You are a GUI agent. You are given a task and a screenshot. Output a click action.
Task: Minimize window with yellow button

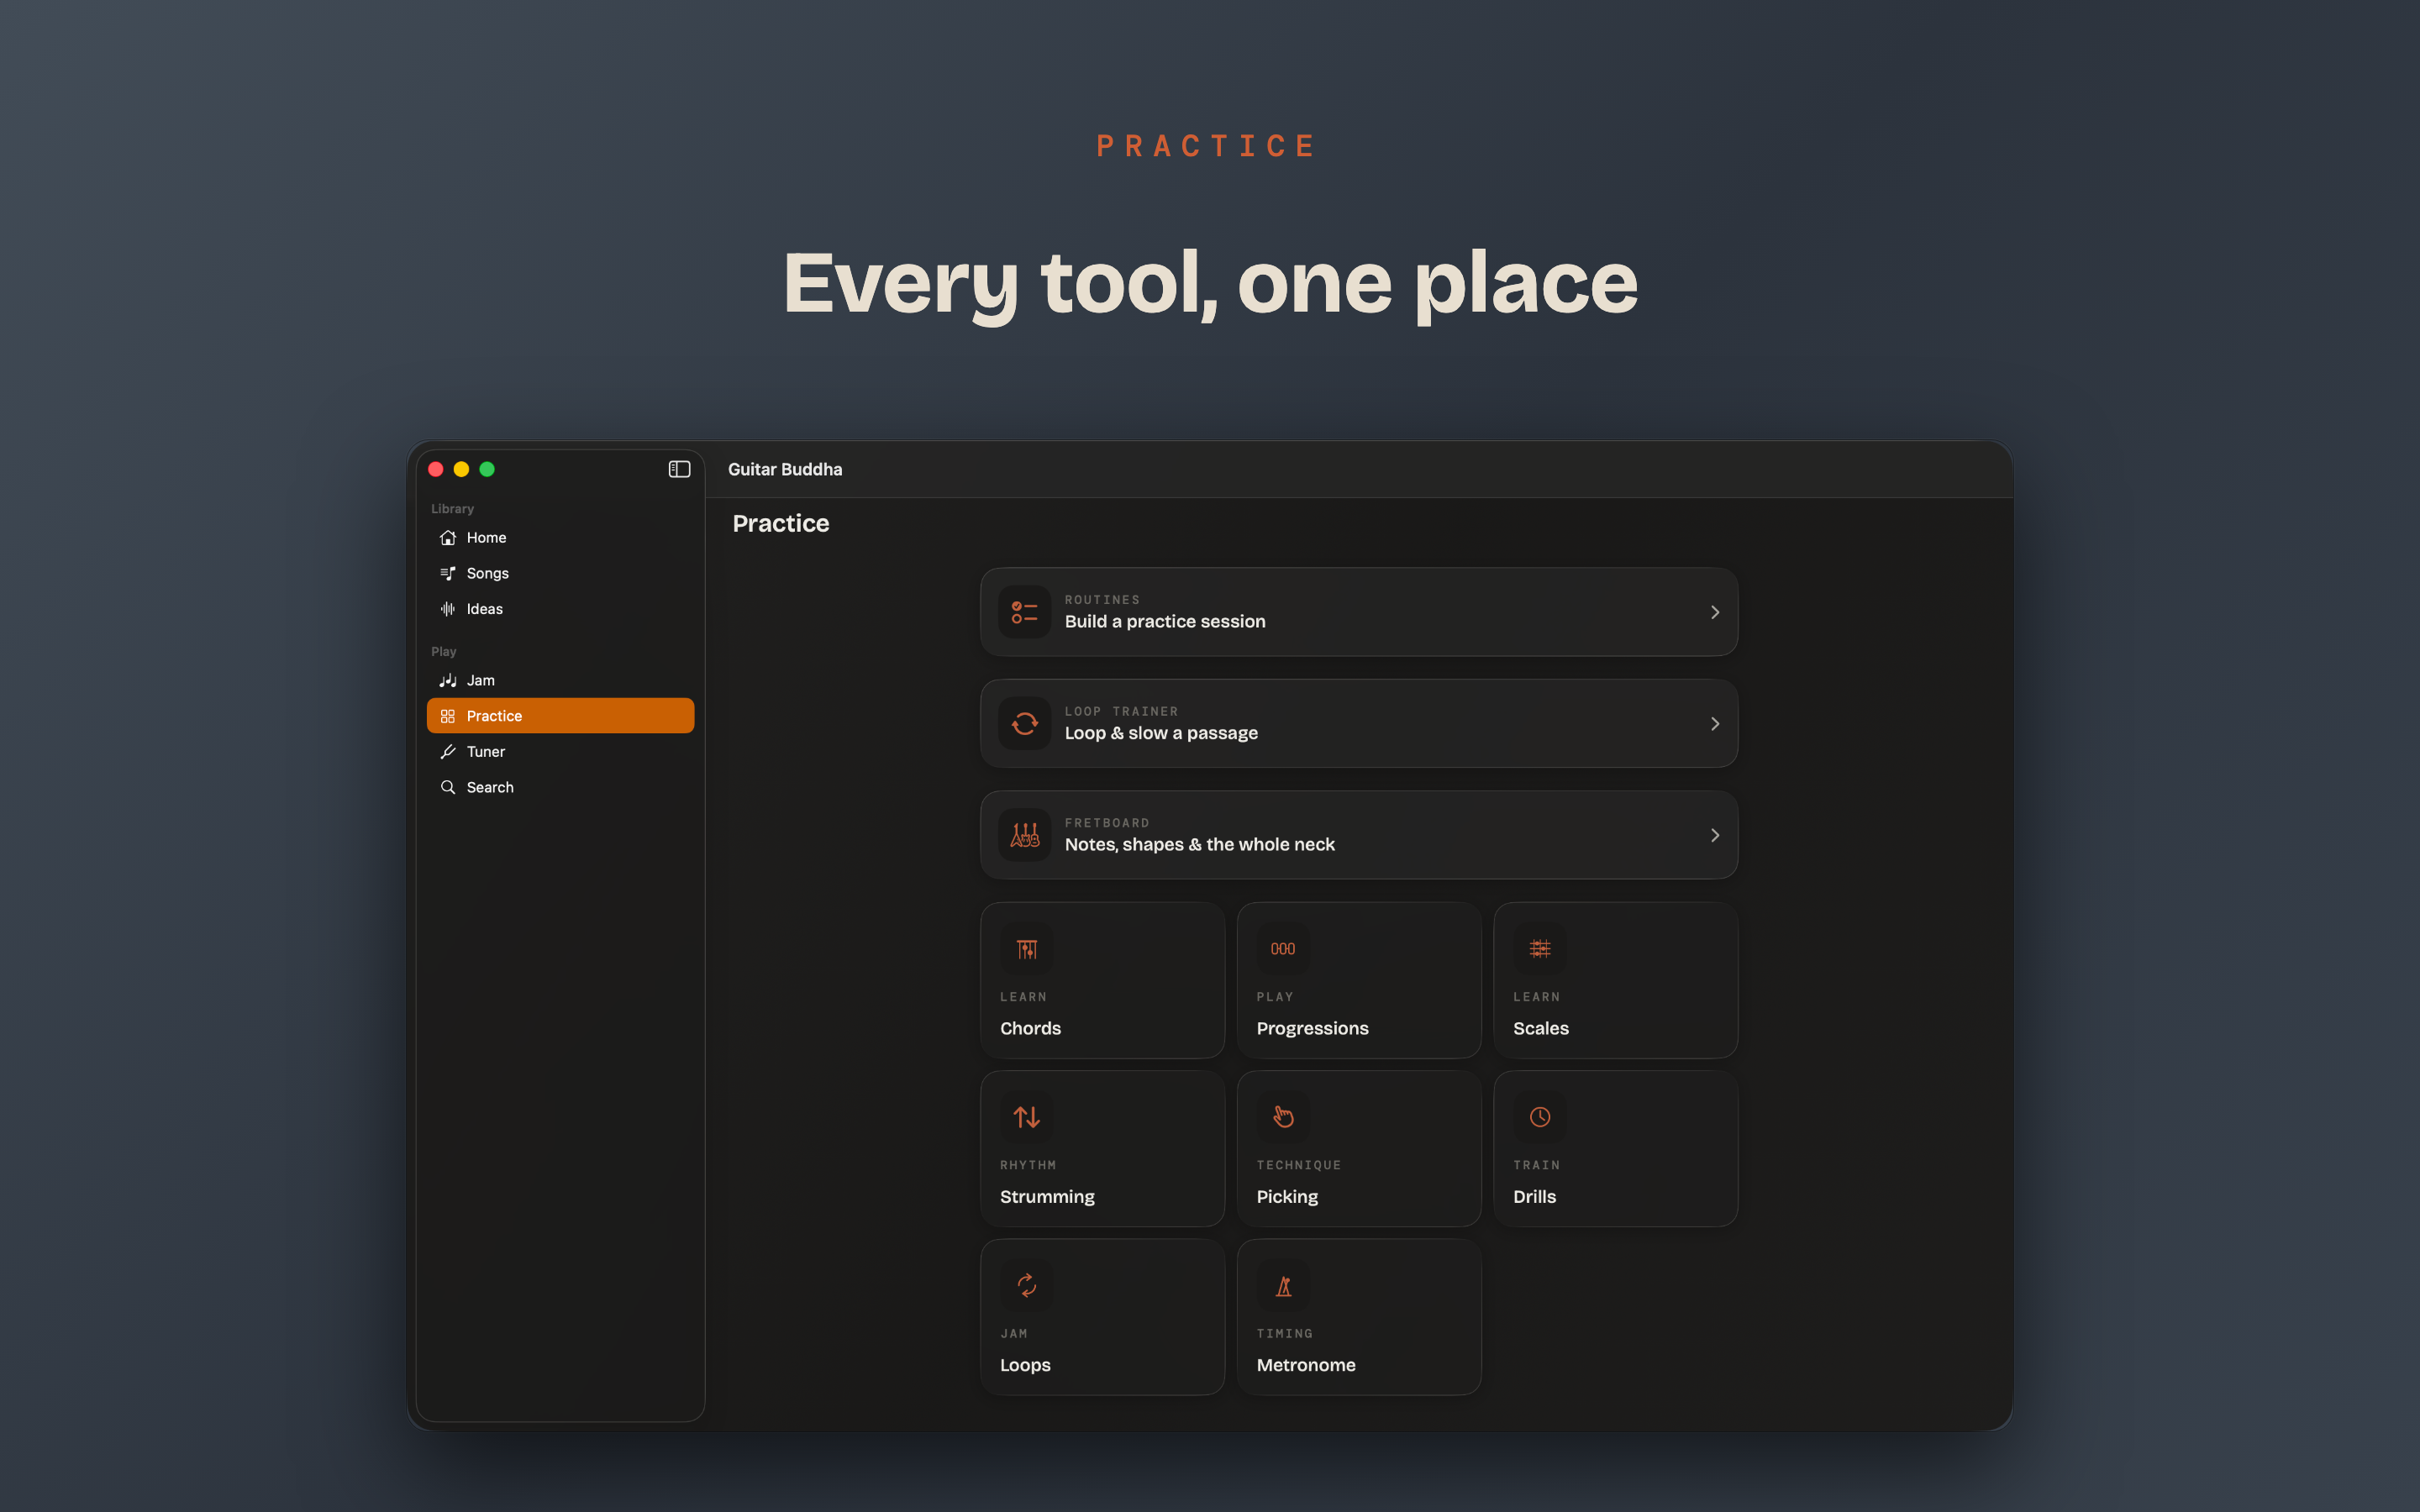(x=461, y=469)
